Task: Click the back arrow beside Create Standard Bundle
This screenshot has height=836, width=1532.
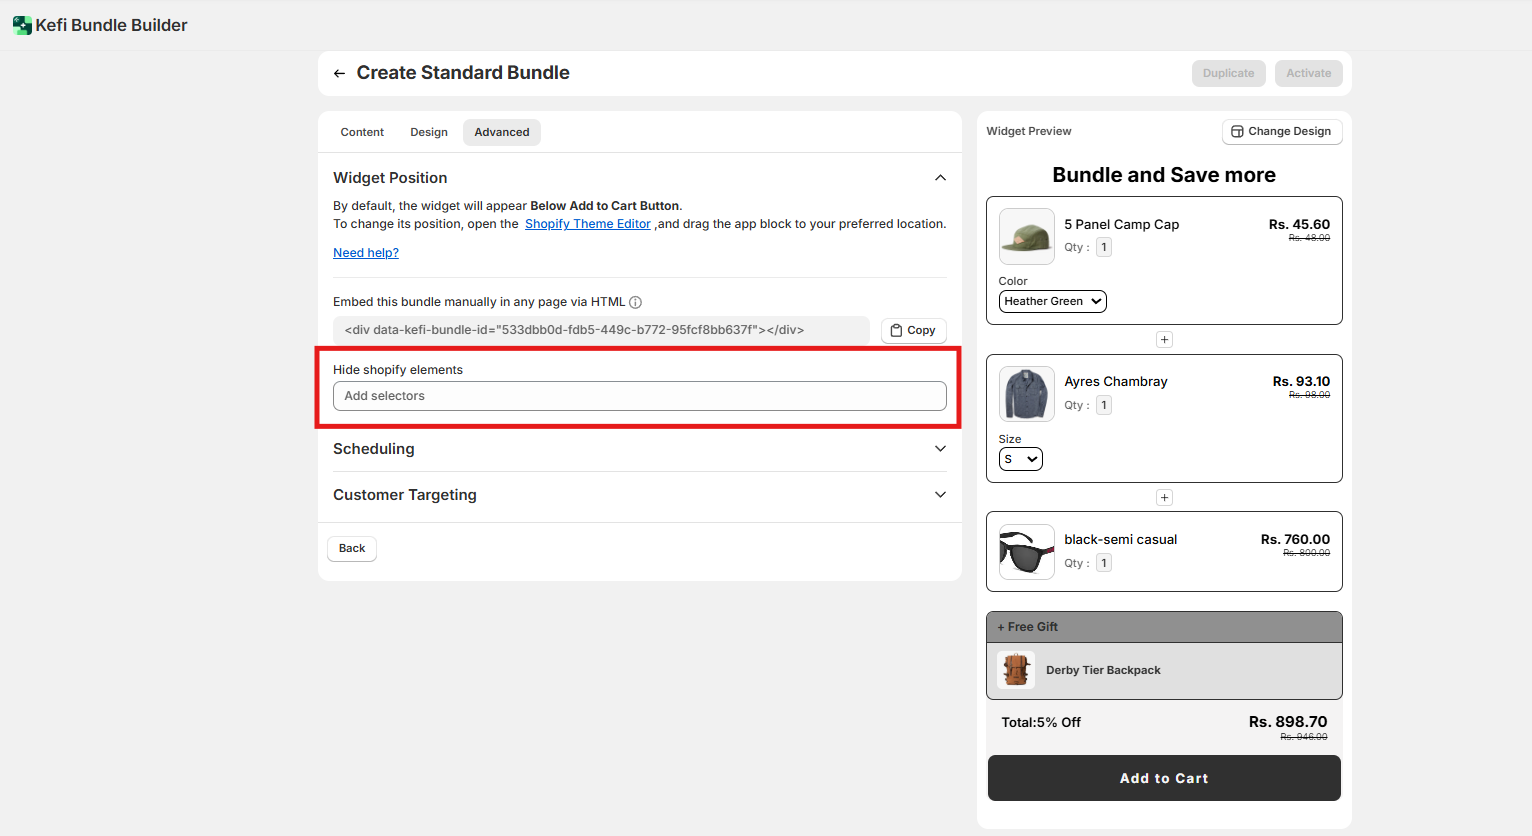Action: [x=339, y=73]
